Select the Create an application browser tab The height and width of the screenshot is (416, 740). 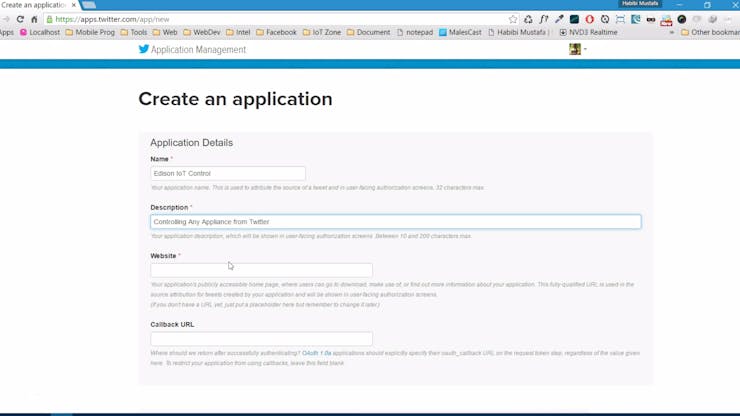34,5
